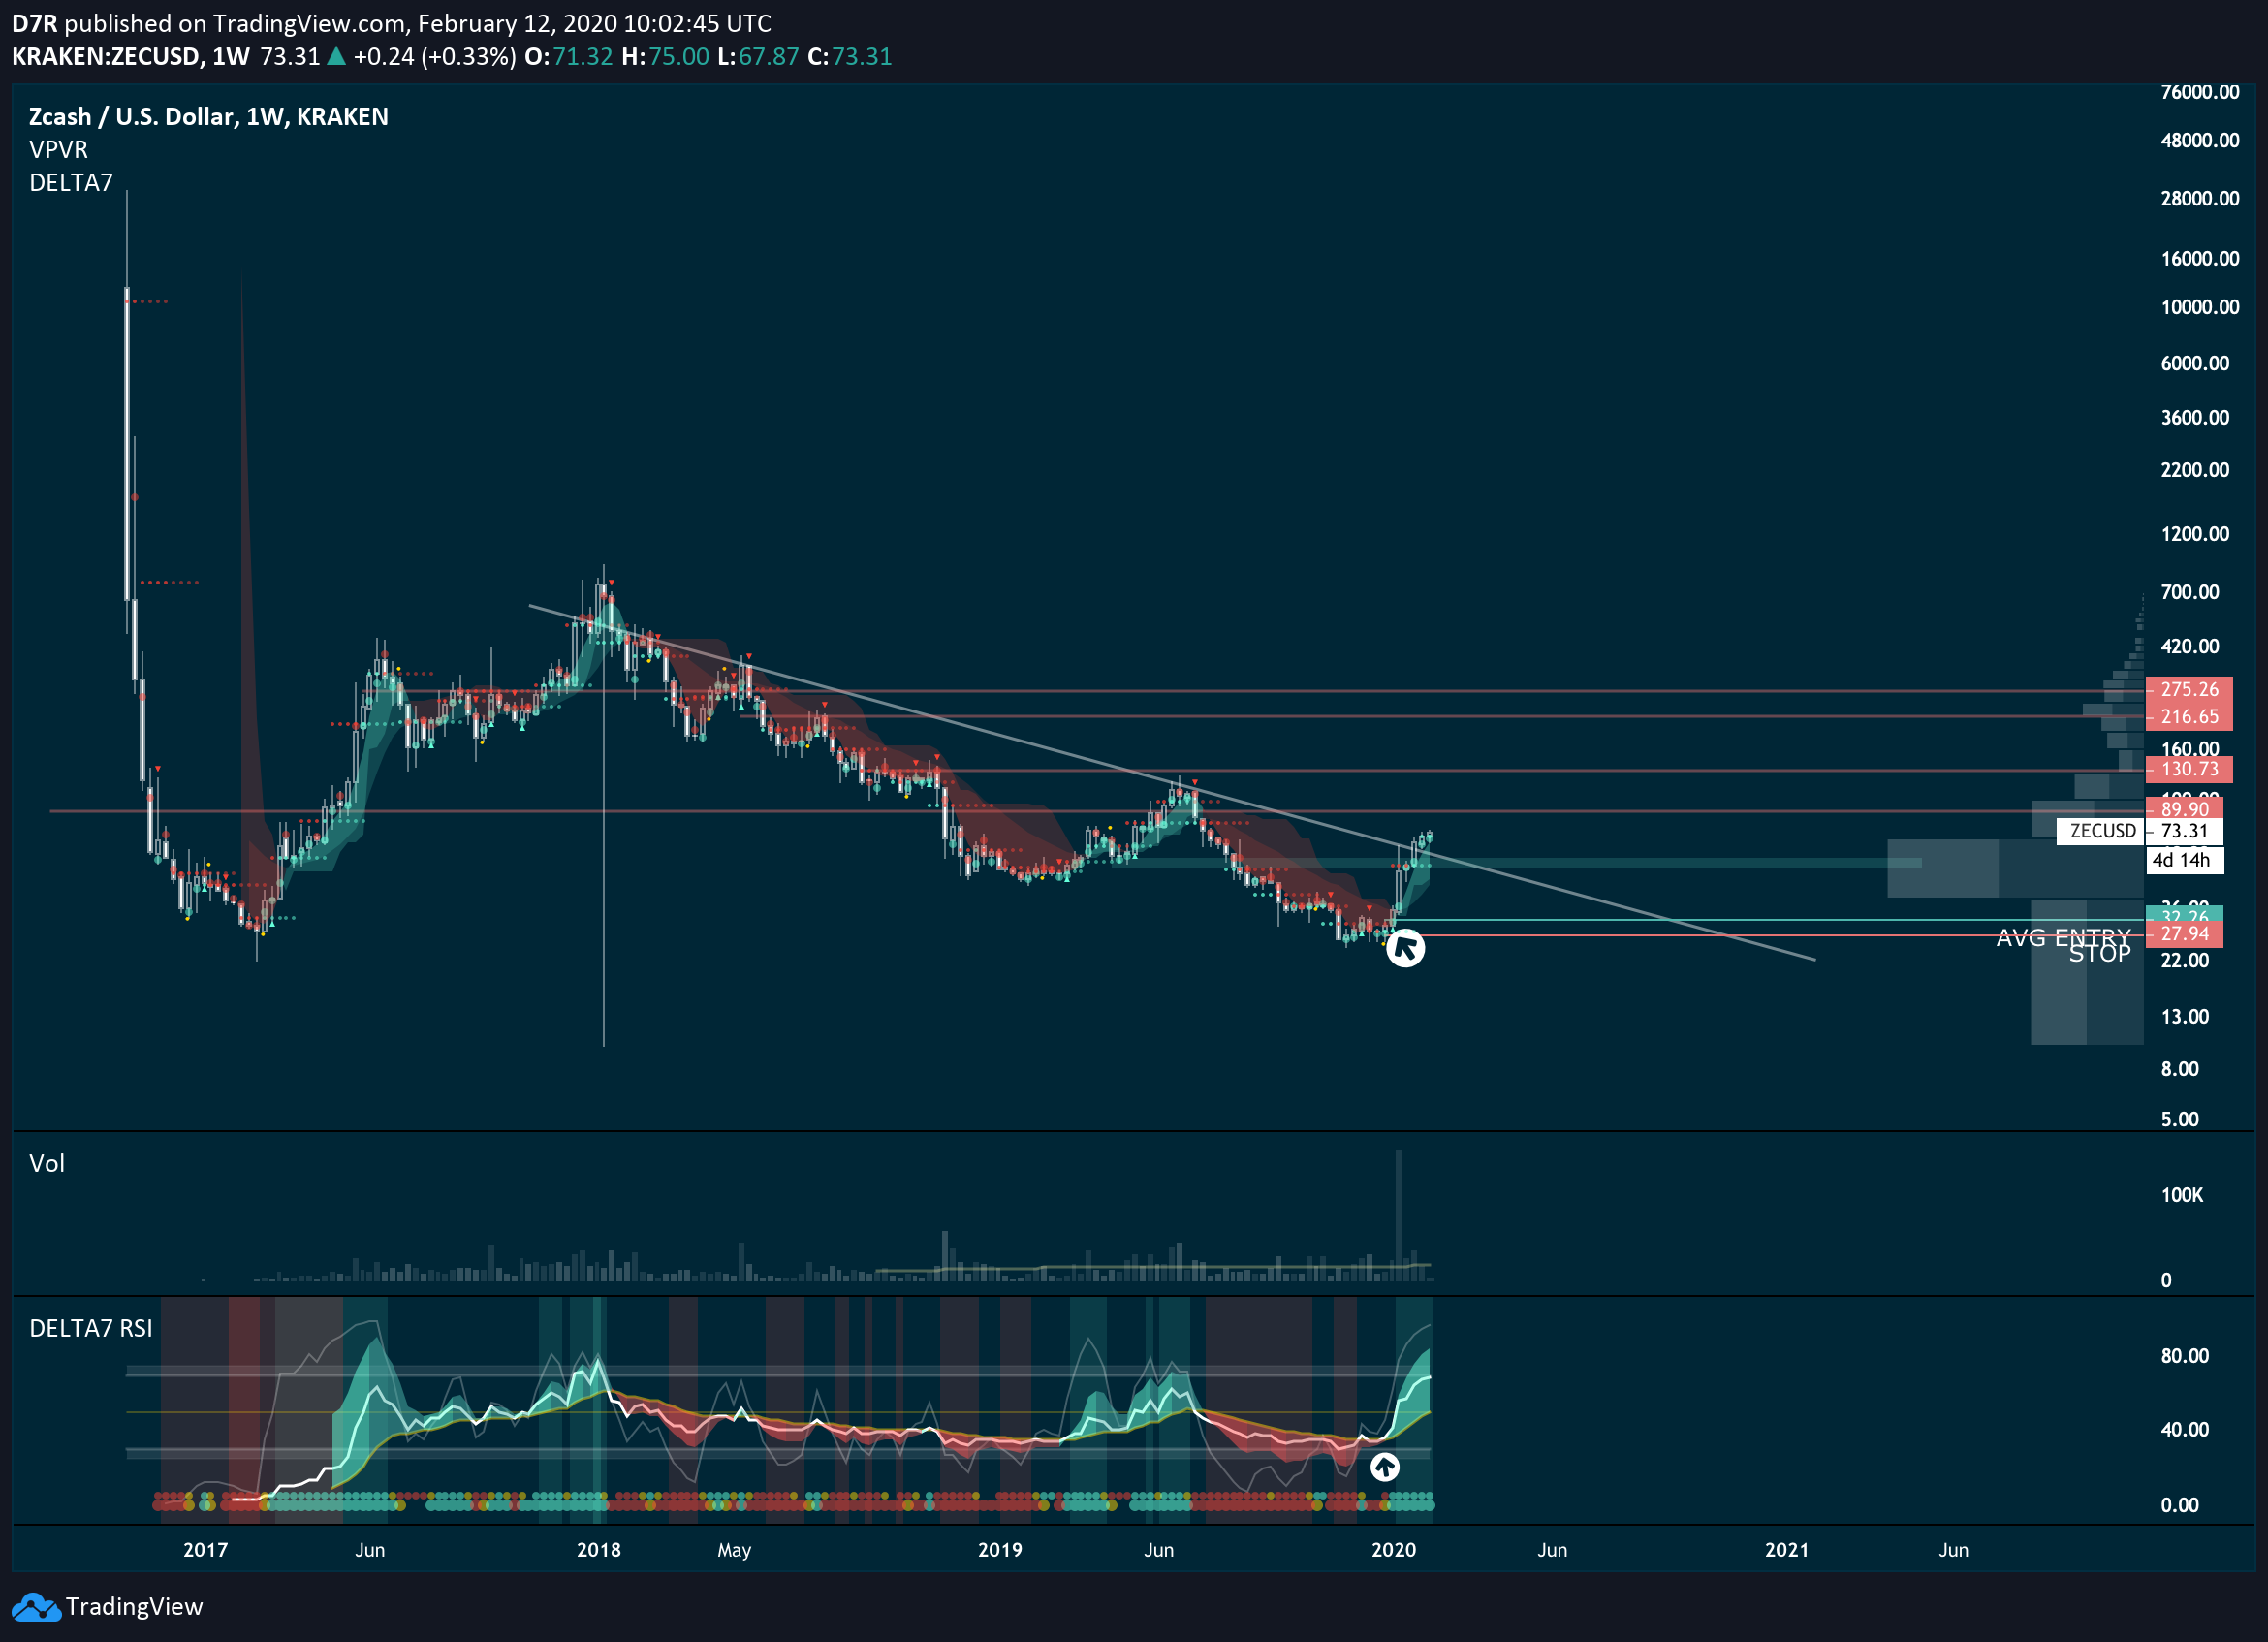
Task: Click the D7R publisher name in header
Action: pyautogui.click(x=35, y=23)
